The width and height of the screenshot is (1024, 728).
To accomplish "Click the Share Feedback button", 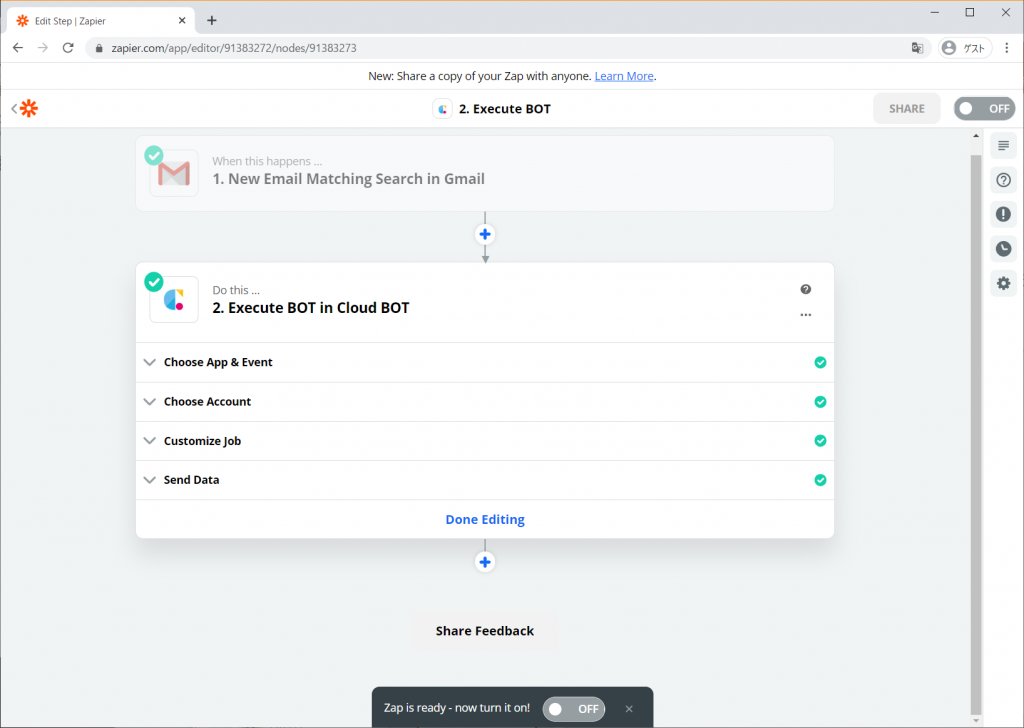I will (485, 631).
